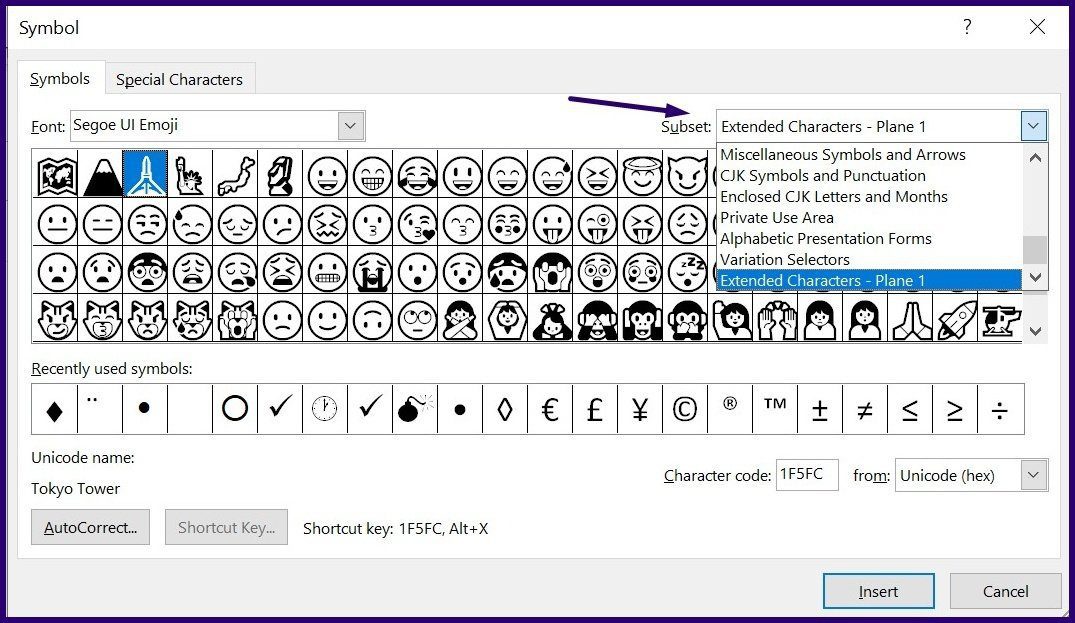Choose the Statue of Liberty emoji
Viewport: 1075px width, 623px height.
pyautogui.click(x=190, y=174)
